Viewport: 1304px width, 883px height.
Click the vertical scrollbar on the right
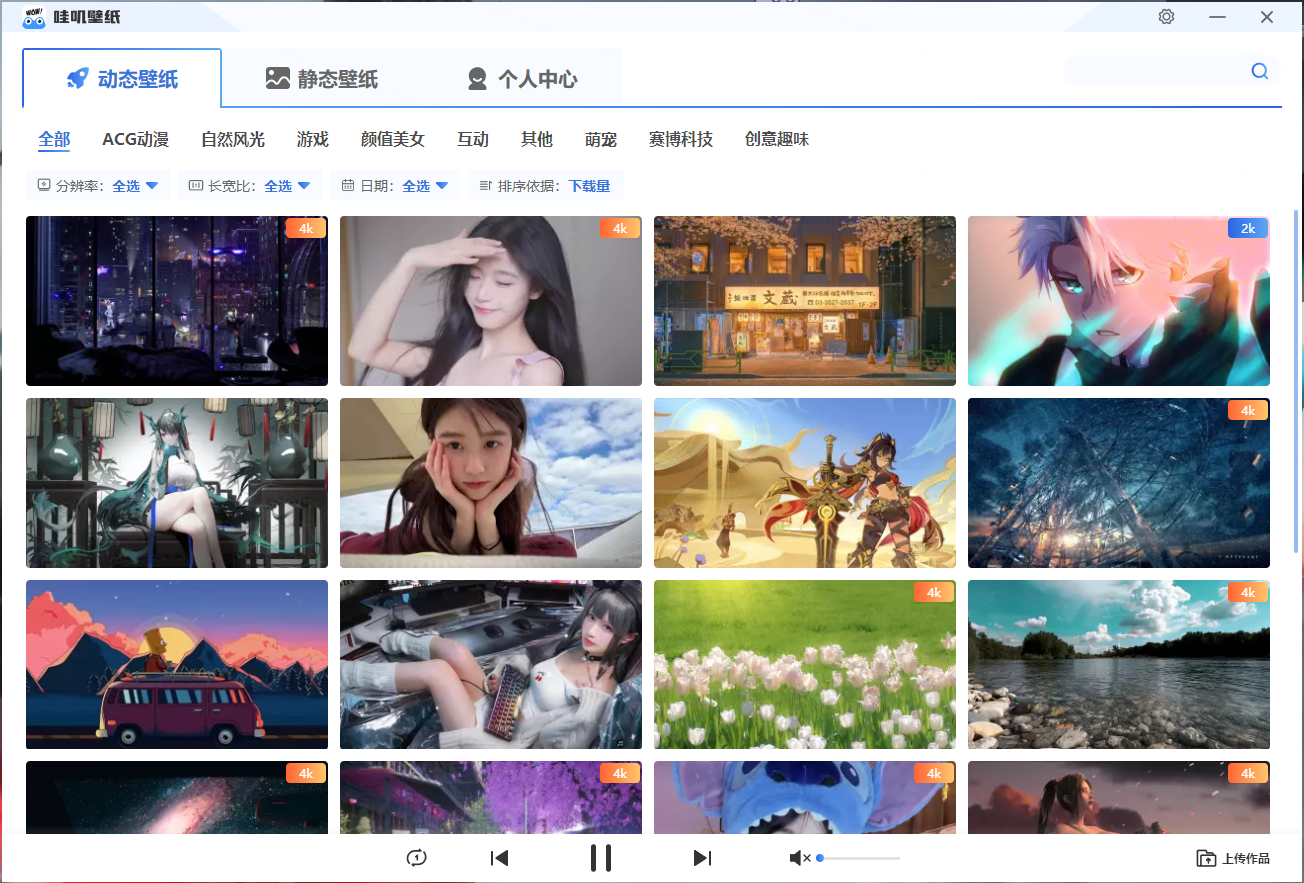1297,380
